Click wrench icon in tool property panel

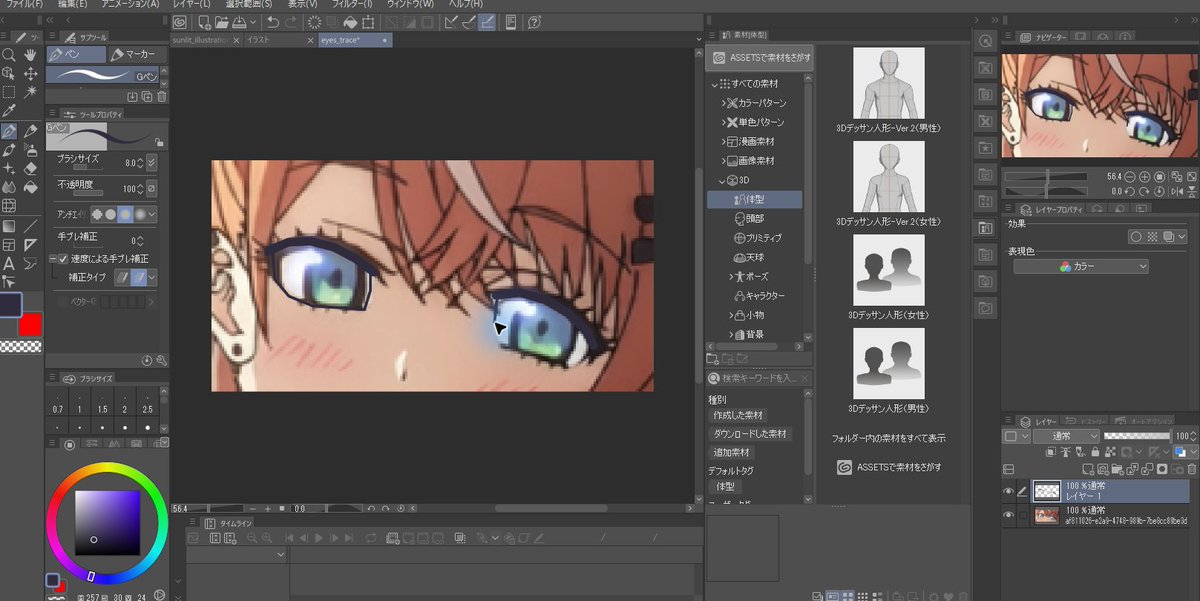click(161, 360)
